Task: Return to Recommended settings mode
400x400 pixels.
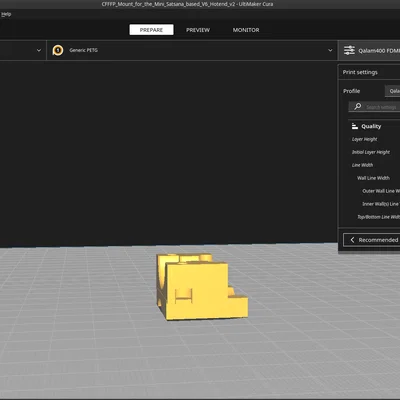Action: coord(372,240)
